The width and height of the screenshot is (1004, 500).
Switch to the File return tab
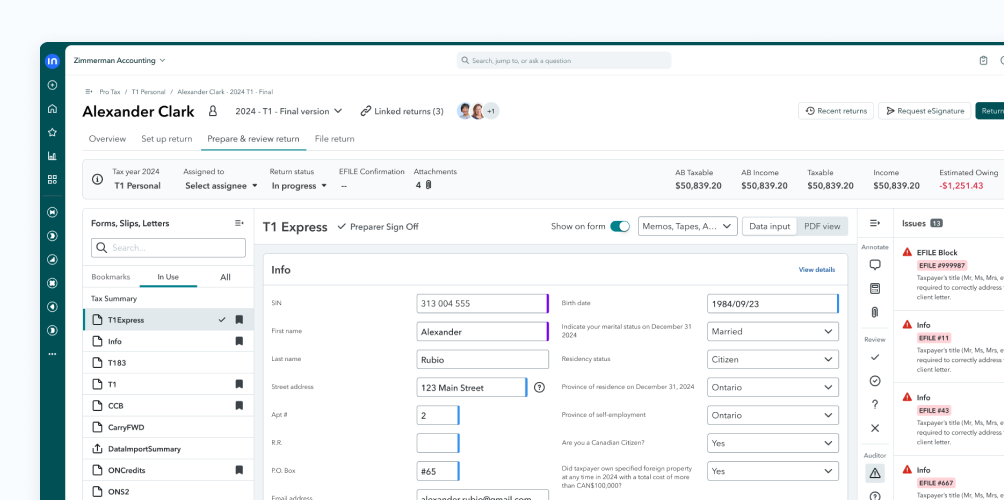[334, 139]
